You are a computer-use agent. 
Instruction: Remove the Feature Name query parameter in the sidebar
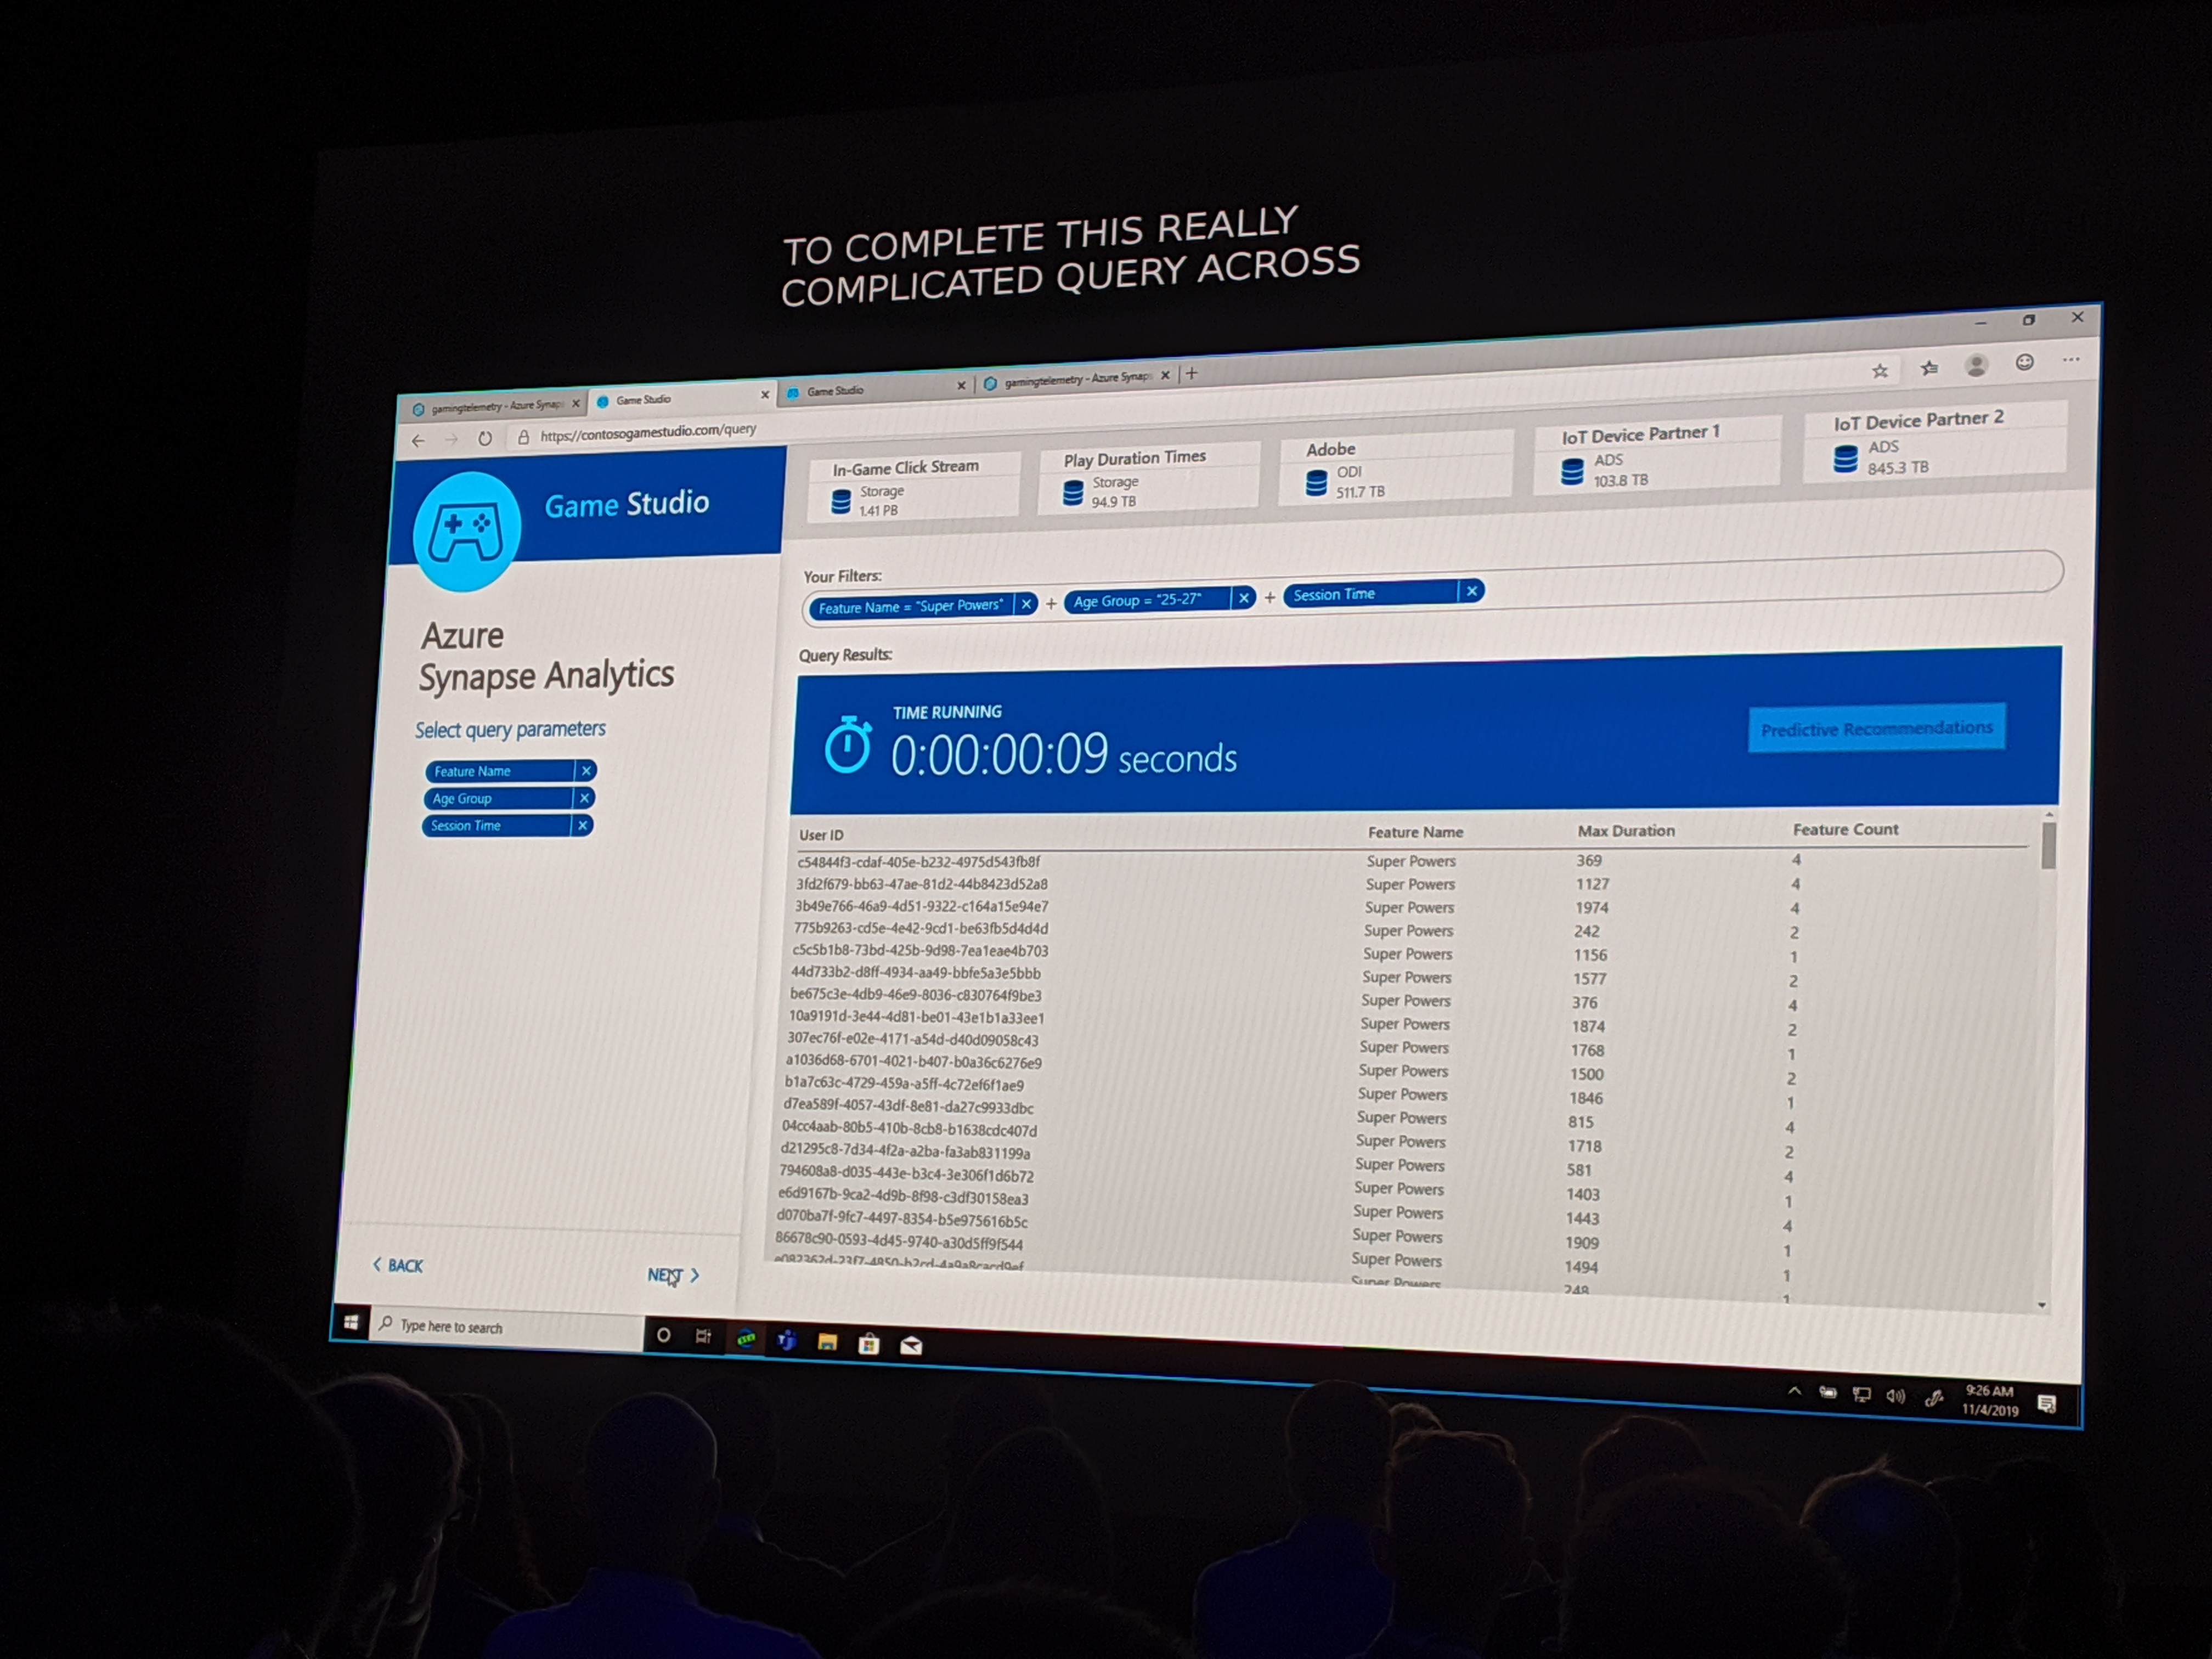coord(586,770)
